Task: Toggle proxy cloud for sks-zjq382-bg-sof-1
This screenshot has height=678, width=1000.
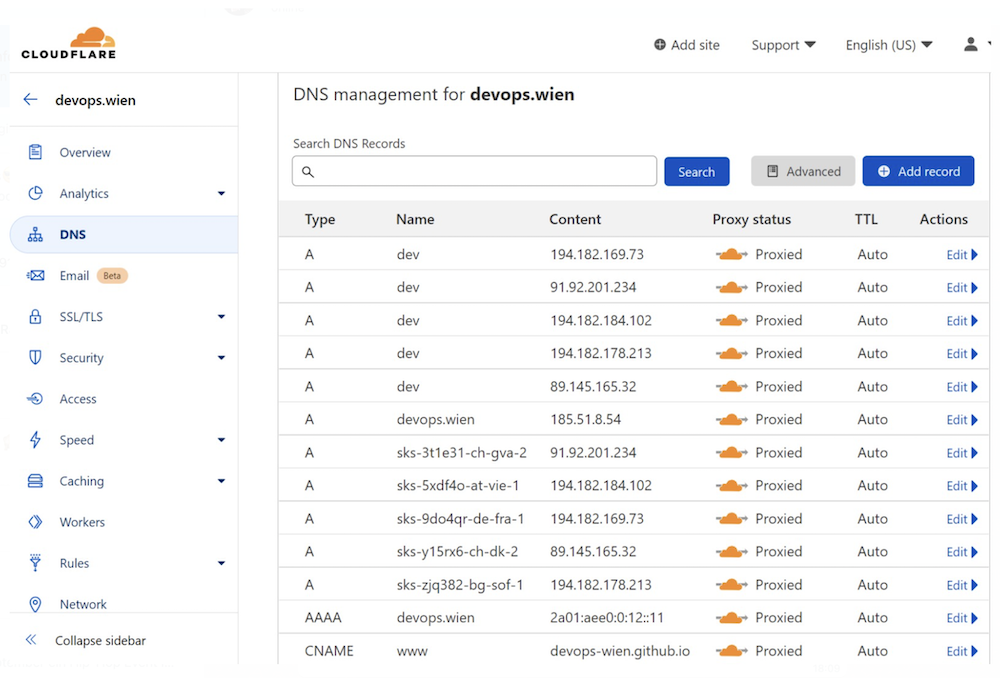Action: 732,585
